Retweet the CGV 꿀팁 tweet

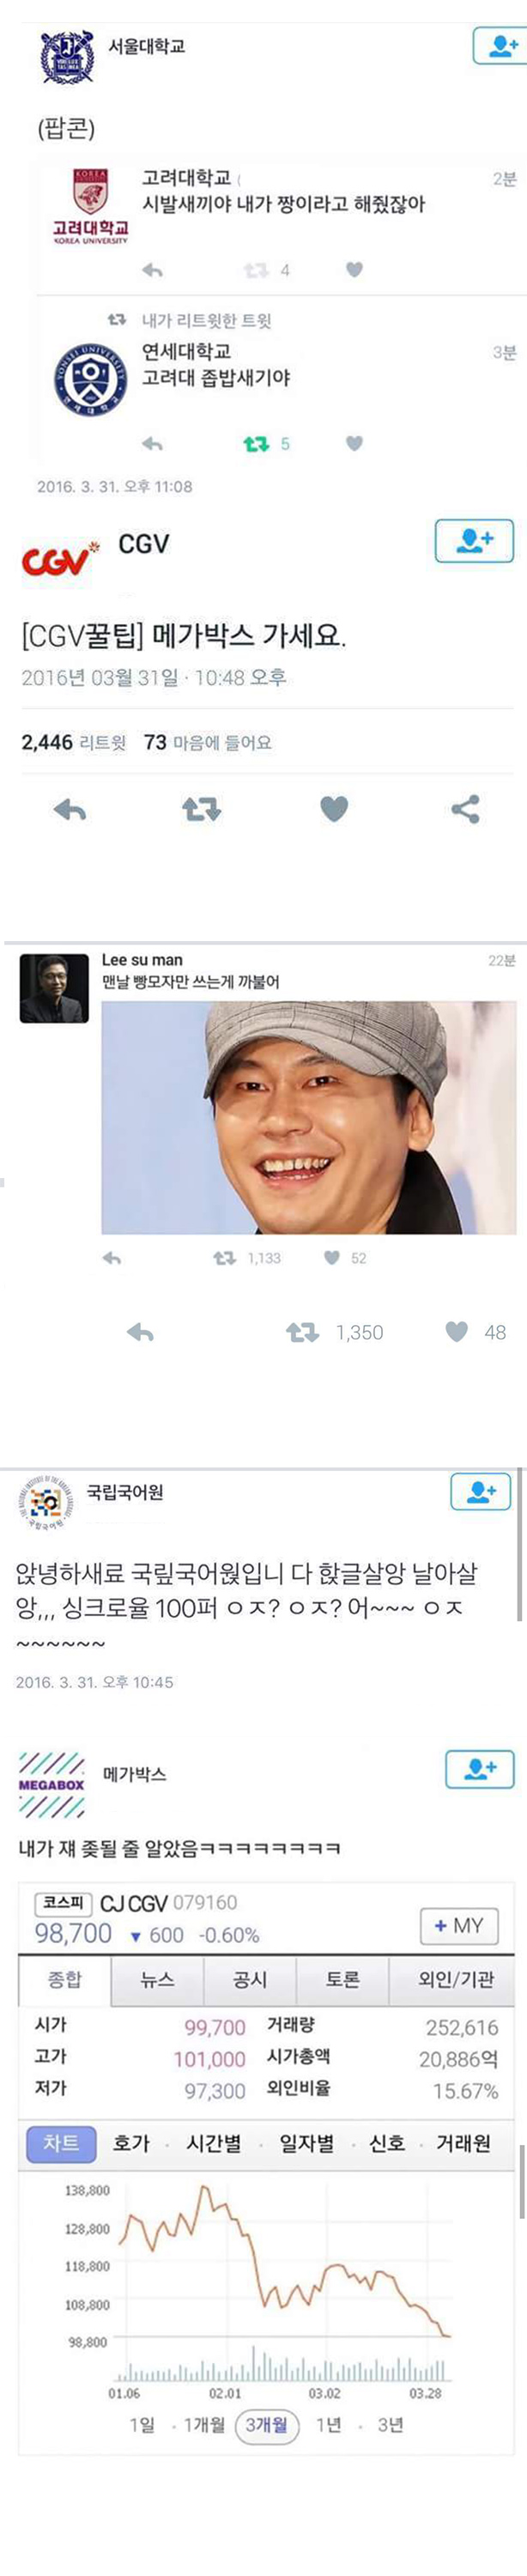coord(201,809)
